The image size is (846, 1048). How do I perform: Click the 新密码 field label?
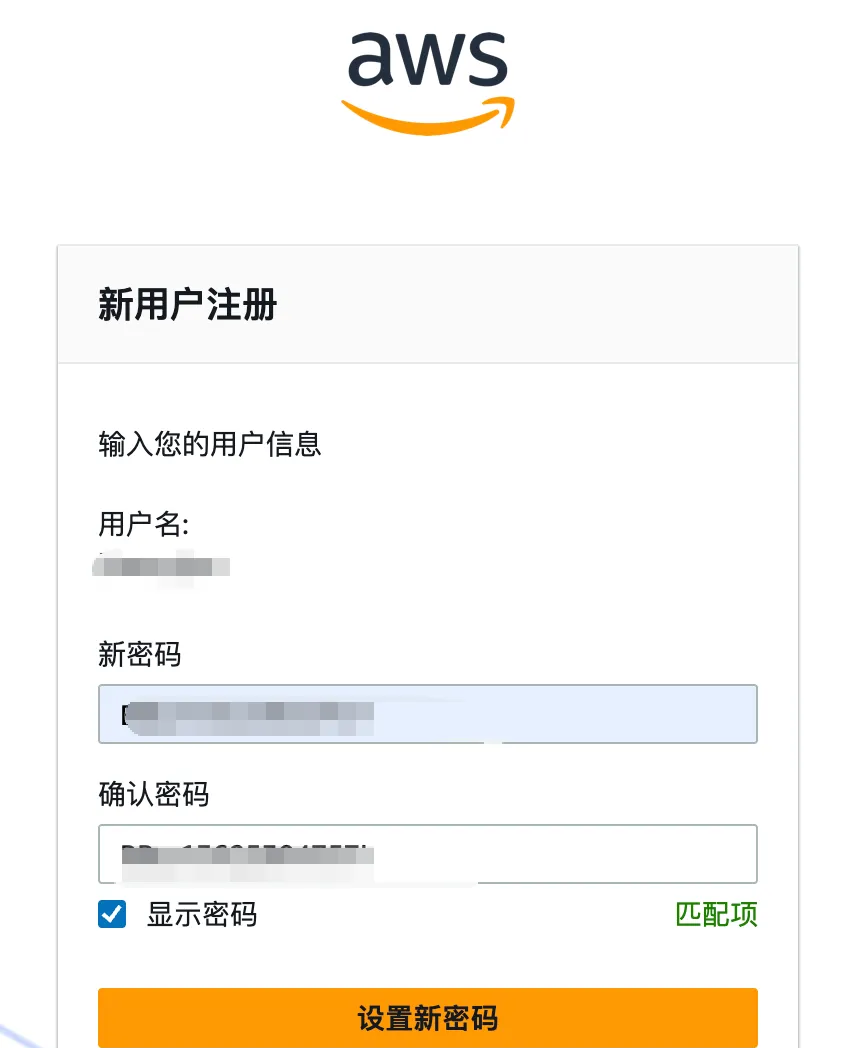tap(139, 655)
